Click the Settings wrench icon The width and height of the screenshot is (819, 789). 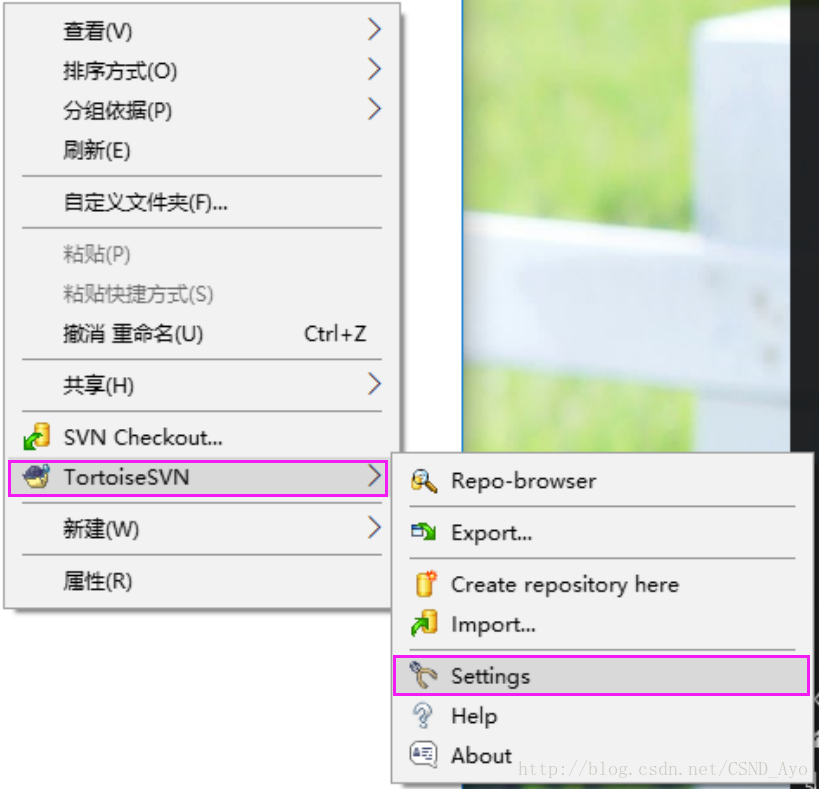tap(423, 675)
